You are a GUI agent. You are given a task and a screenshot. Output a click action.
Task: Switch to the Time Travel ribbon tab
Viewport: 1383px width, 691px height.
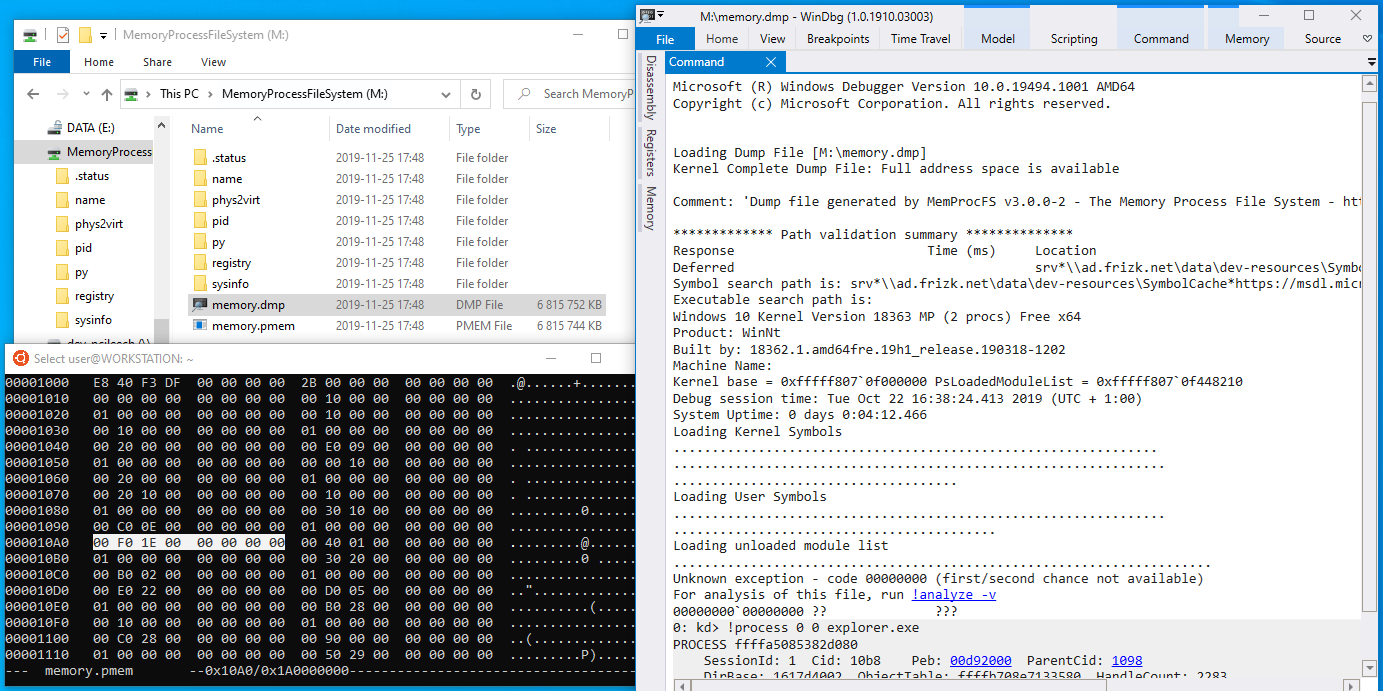coord(921,39)
